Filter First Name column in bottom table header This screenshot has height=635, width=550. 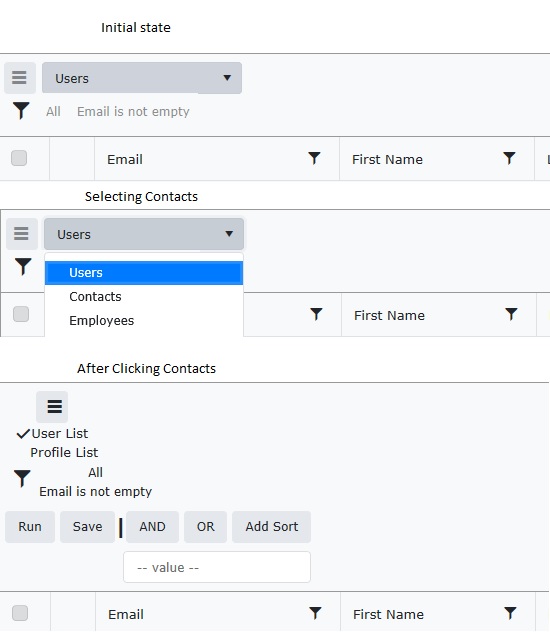pos(510,613)
